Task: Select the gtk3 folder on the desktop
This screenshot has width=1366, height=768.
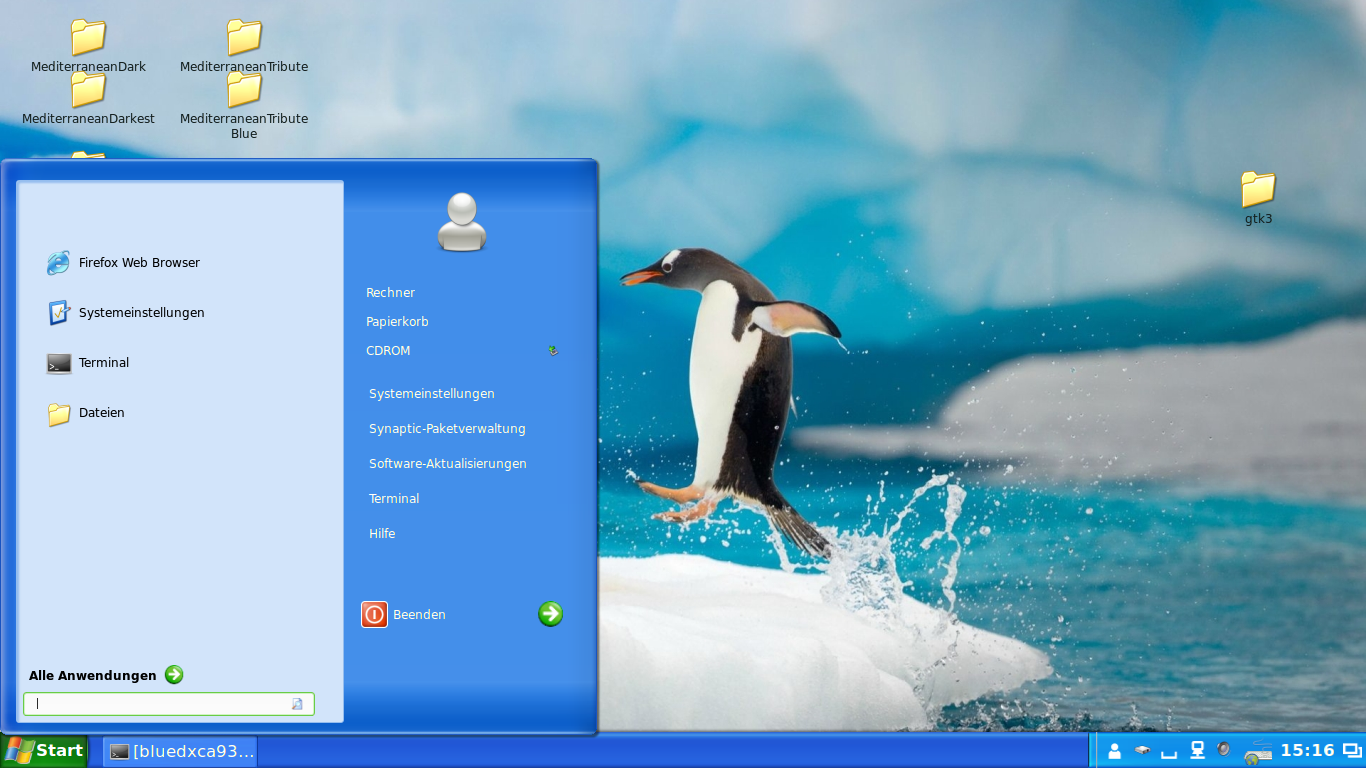Action: point(1258,197)
